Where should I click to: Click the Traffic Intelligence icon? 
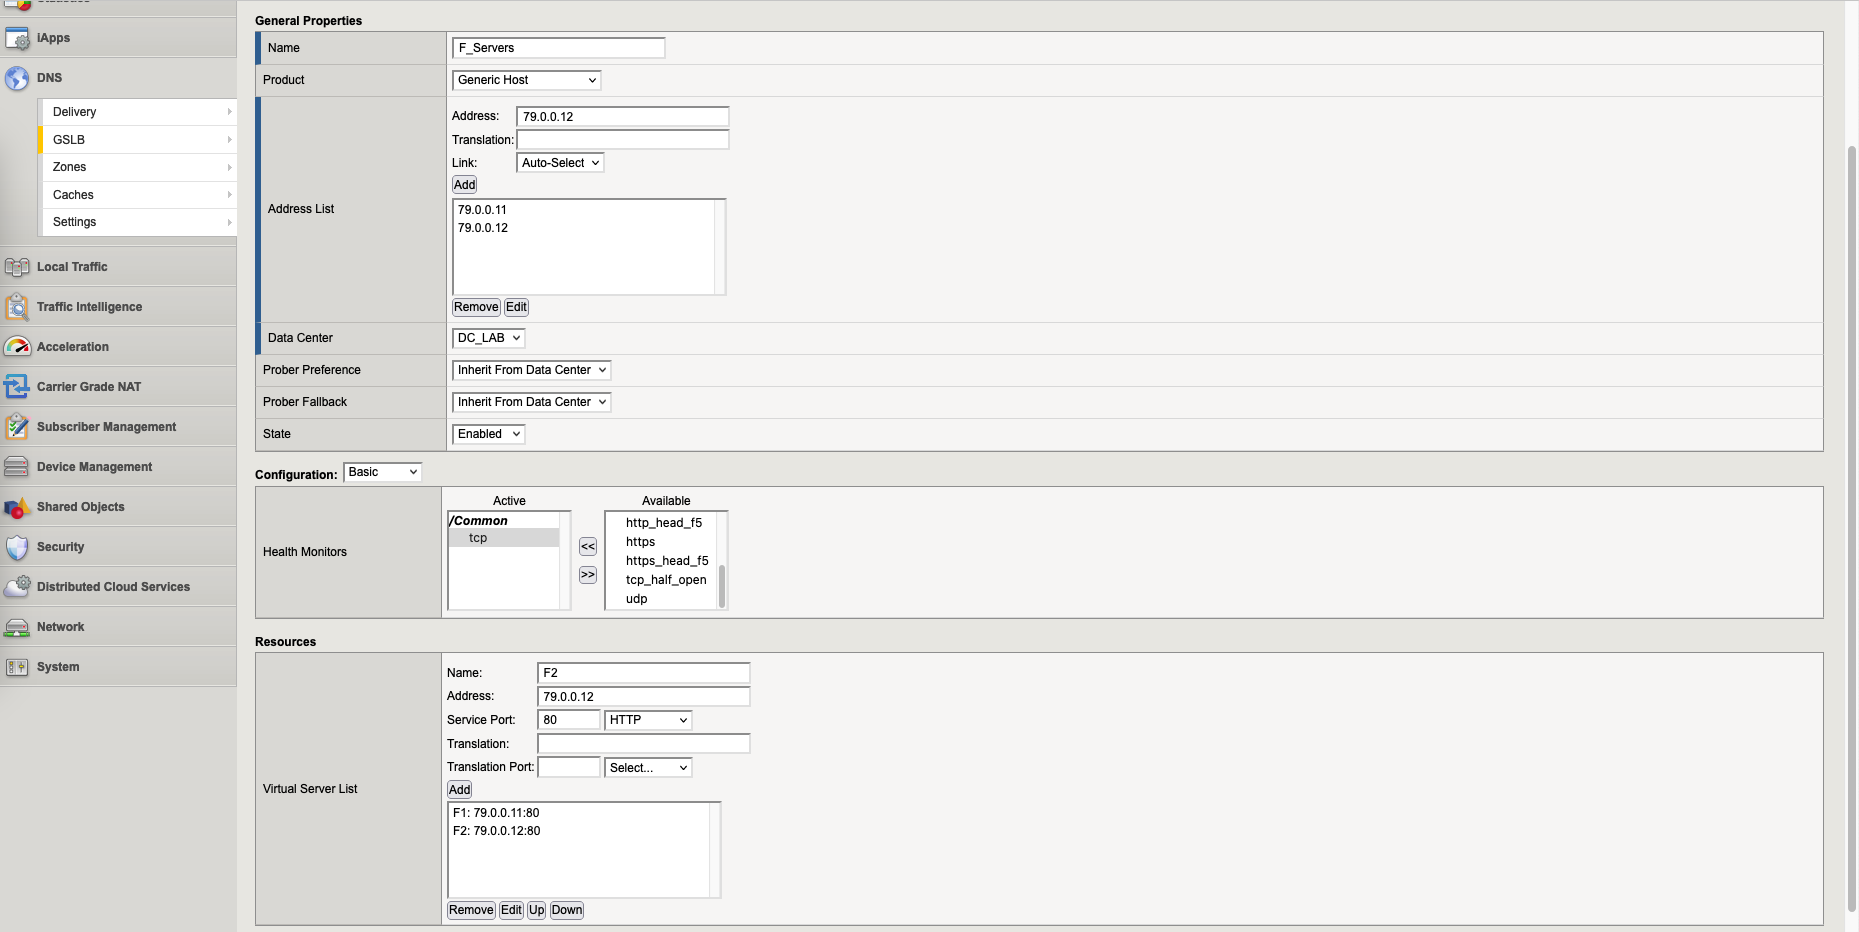[x=17, y=307]
